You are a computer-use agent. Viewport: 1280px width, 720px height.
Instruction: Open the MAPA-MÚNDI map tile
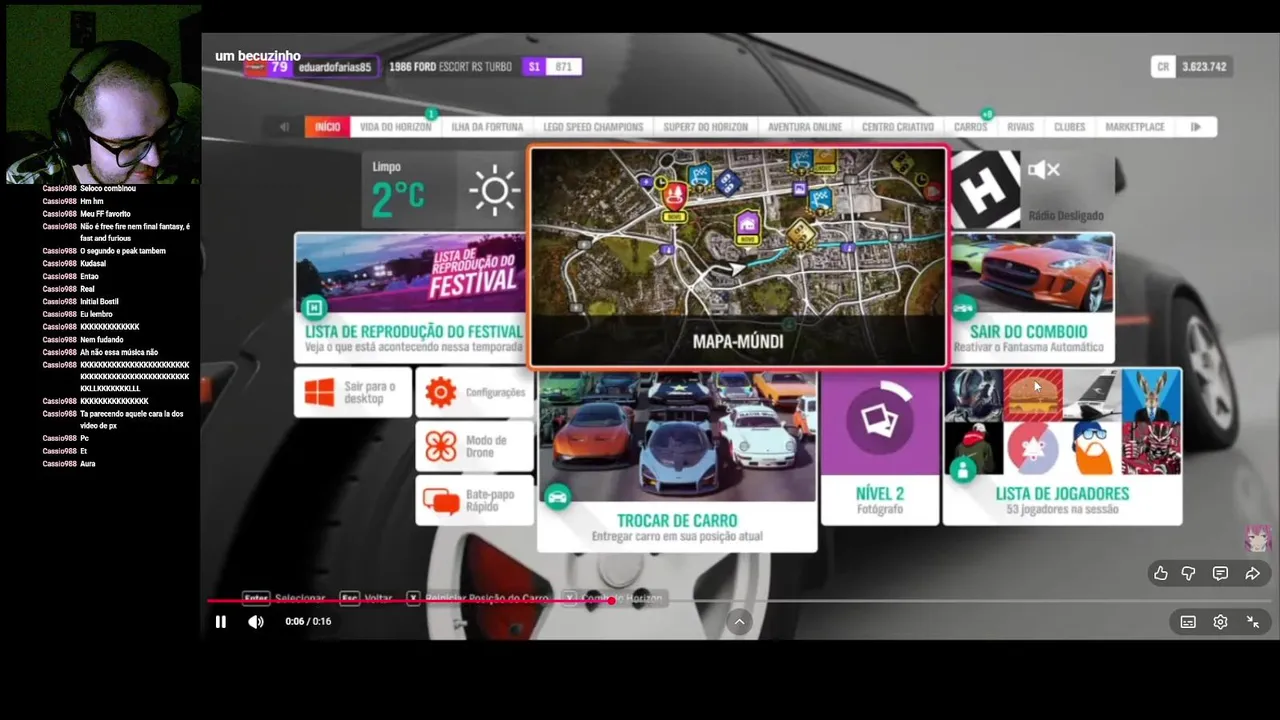pos(738,258)
